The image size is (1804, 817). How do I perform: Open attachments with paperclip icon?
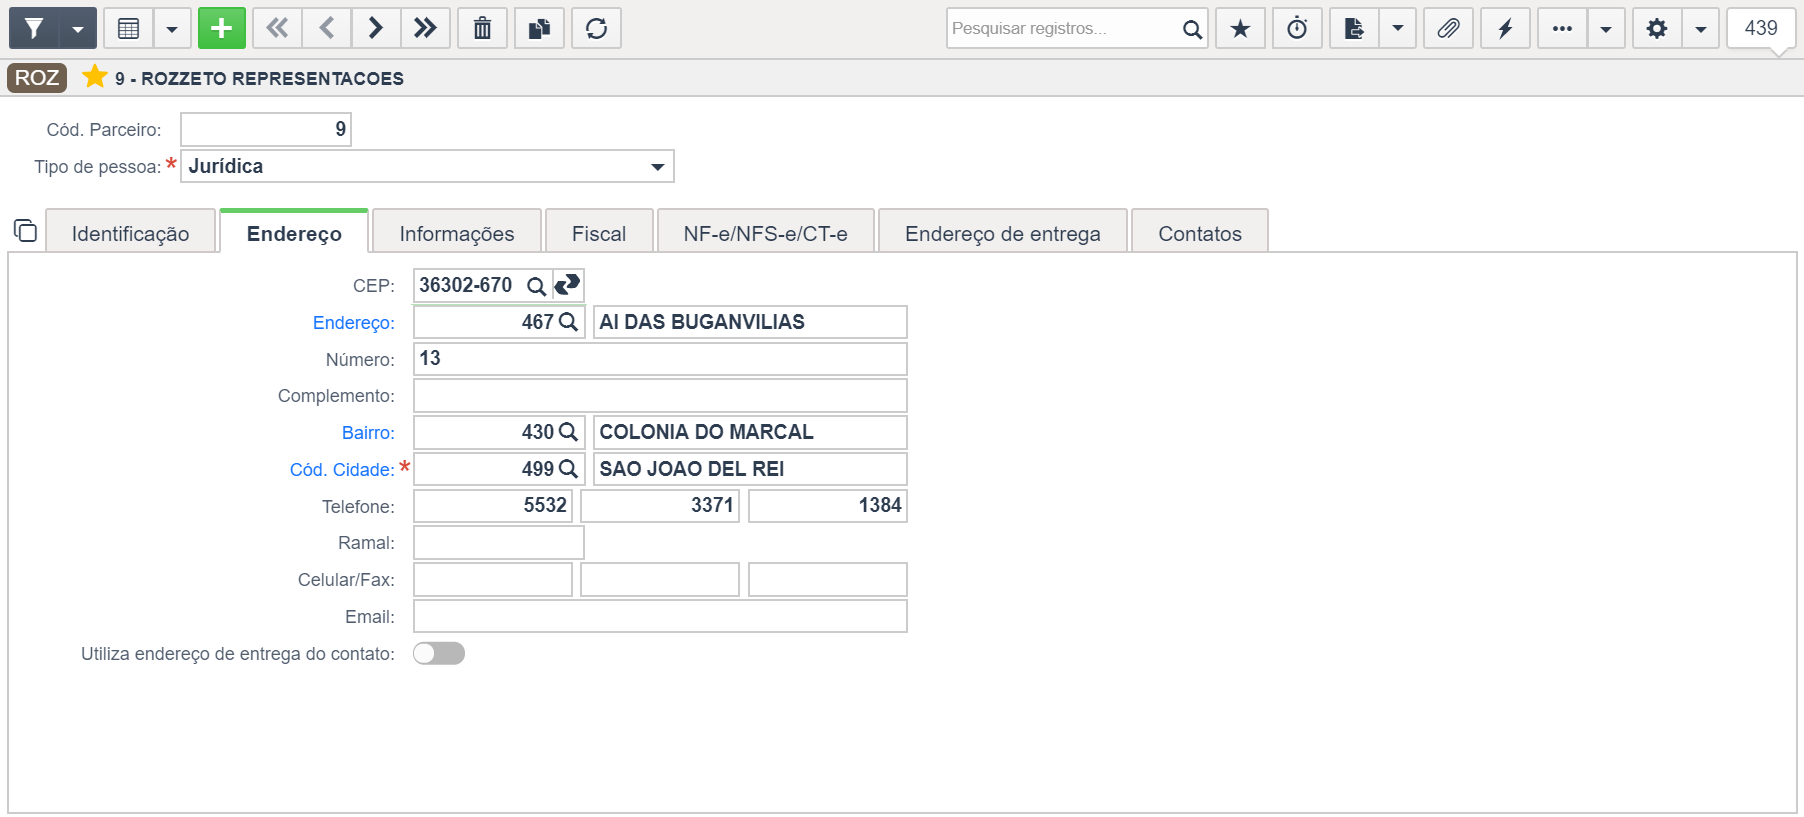pos(1448,28)
